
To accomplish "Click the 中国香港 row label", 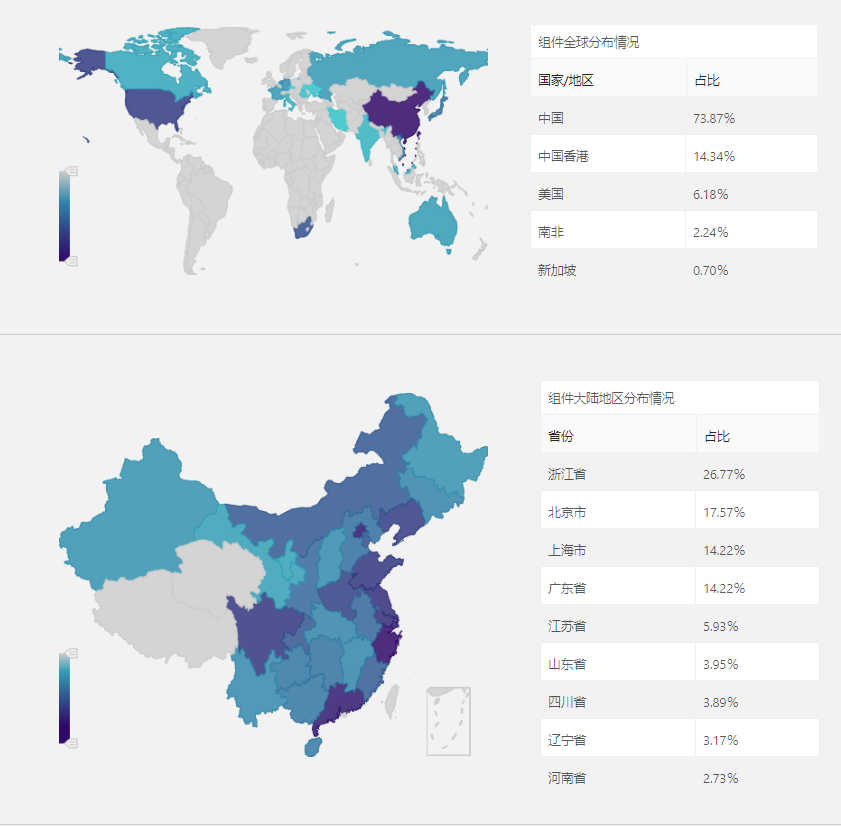I will [563, 156].
